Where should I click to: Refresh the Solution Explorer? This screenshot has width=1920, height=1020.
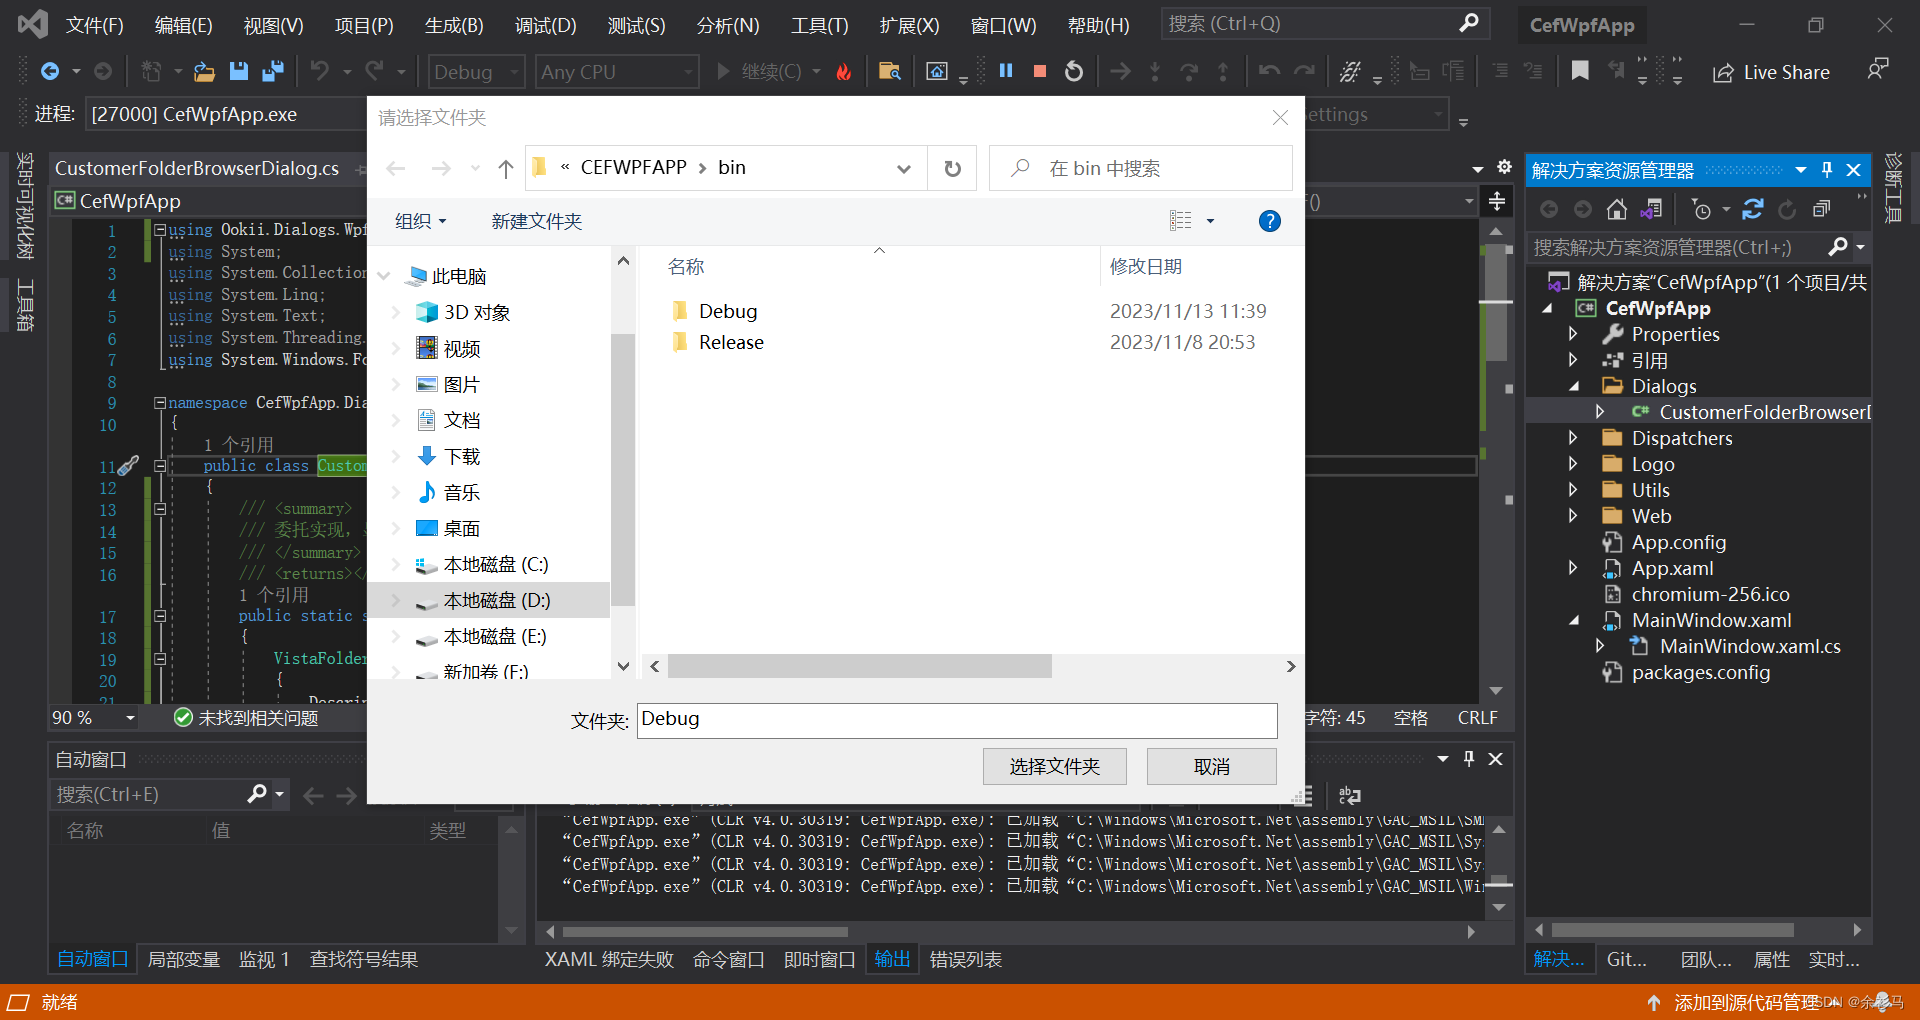(1752, 209)
